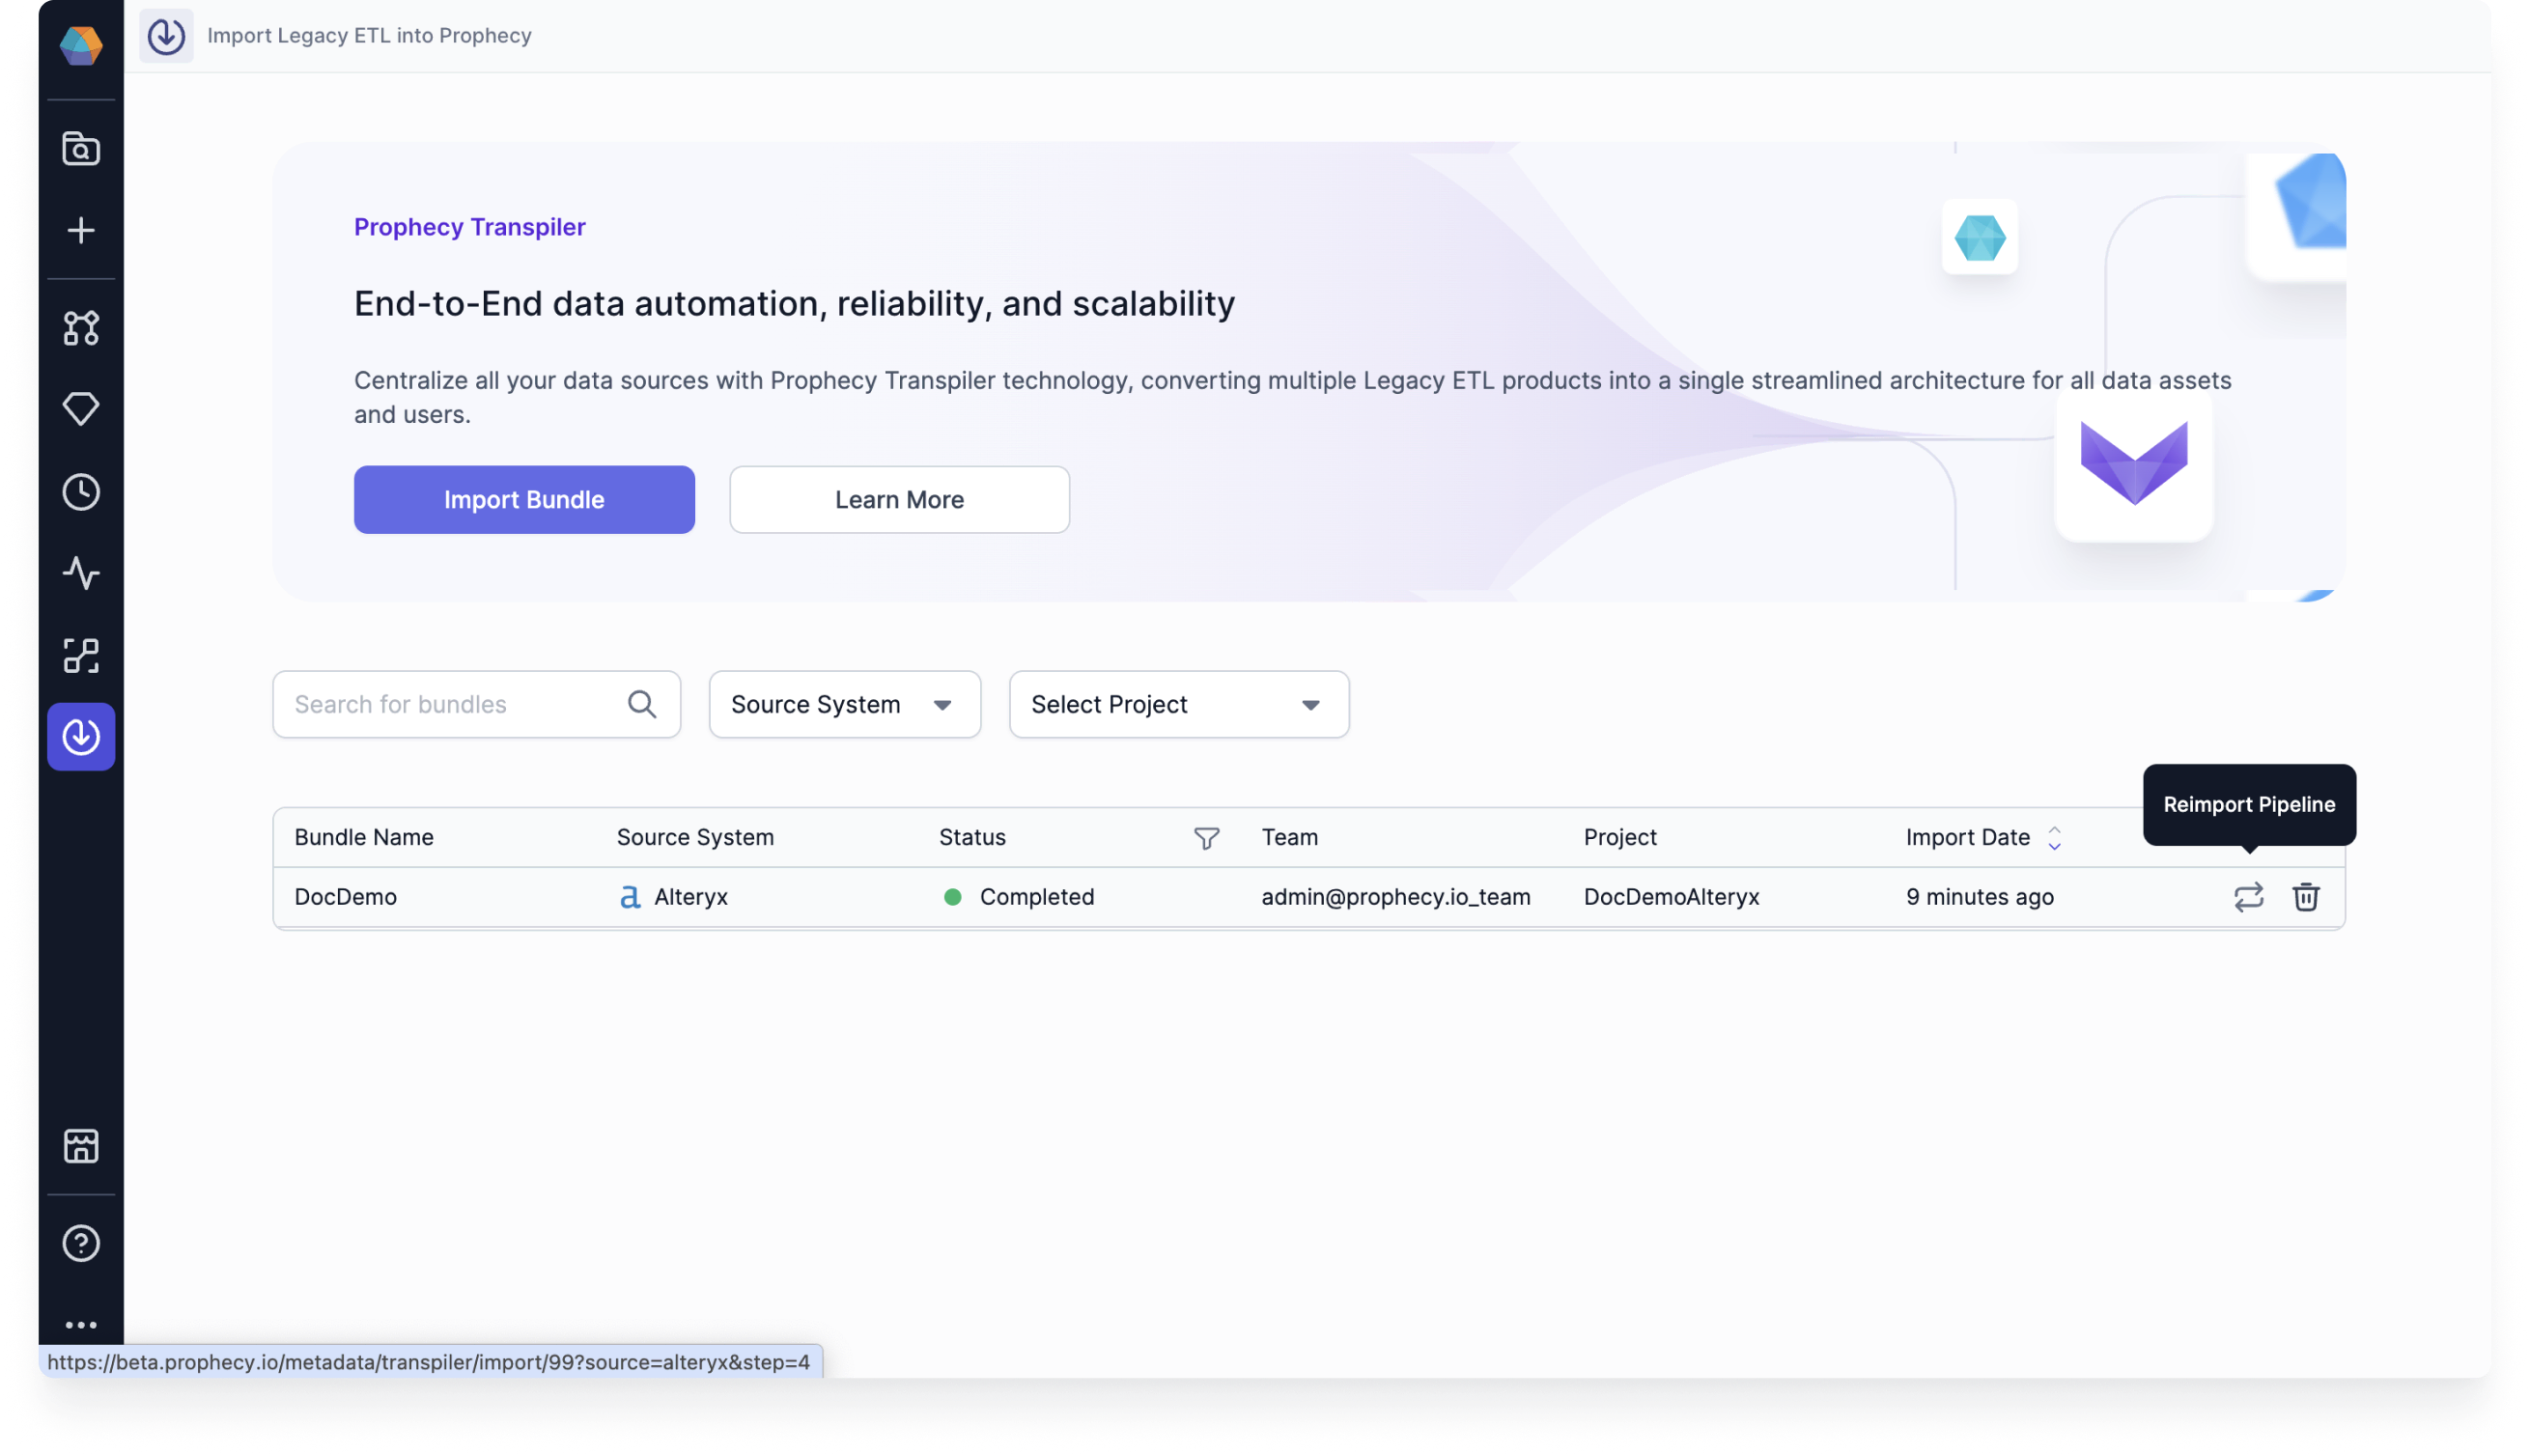Screen dimensions: 2530x1456
Task: Open the activity monitoring sidebar icon
Action: pyautogui.click(x=81, y=573)
